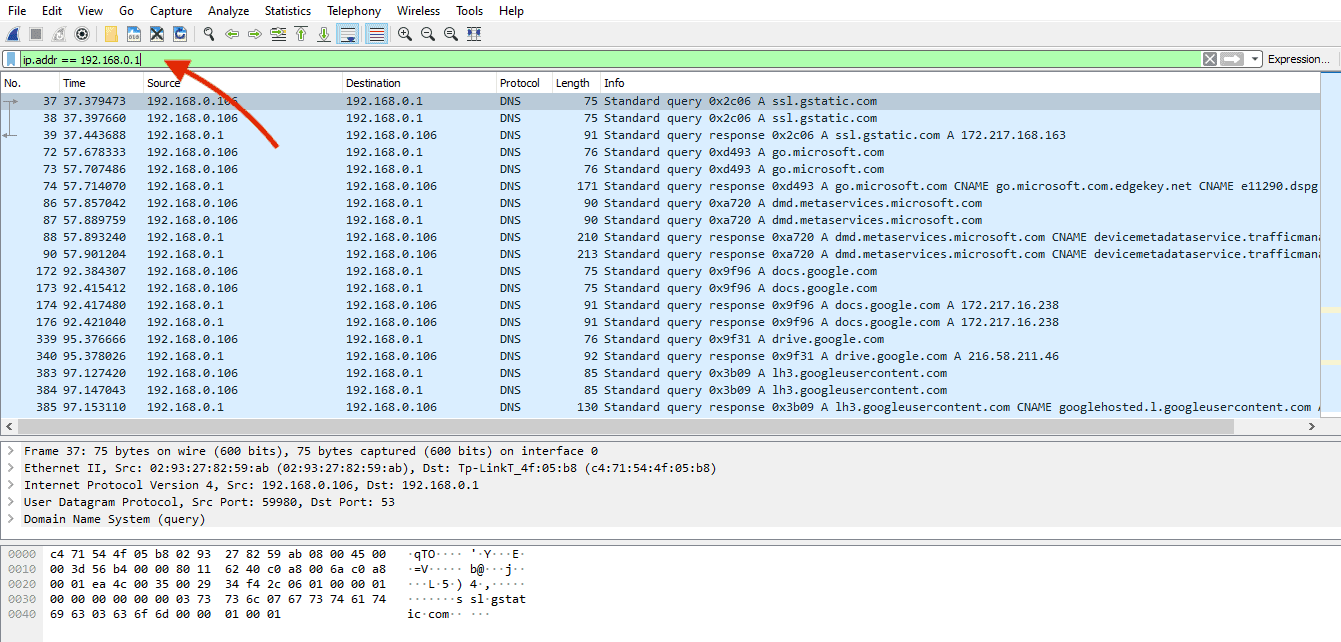Open a saved capture file
This screenshot has width=1341, height=642.
[111, 33]
